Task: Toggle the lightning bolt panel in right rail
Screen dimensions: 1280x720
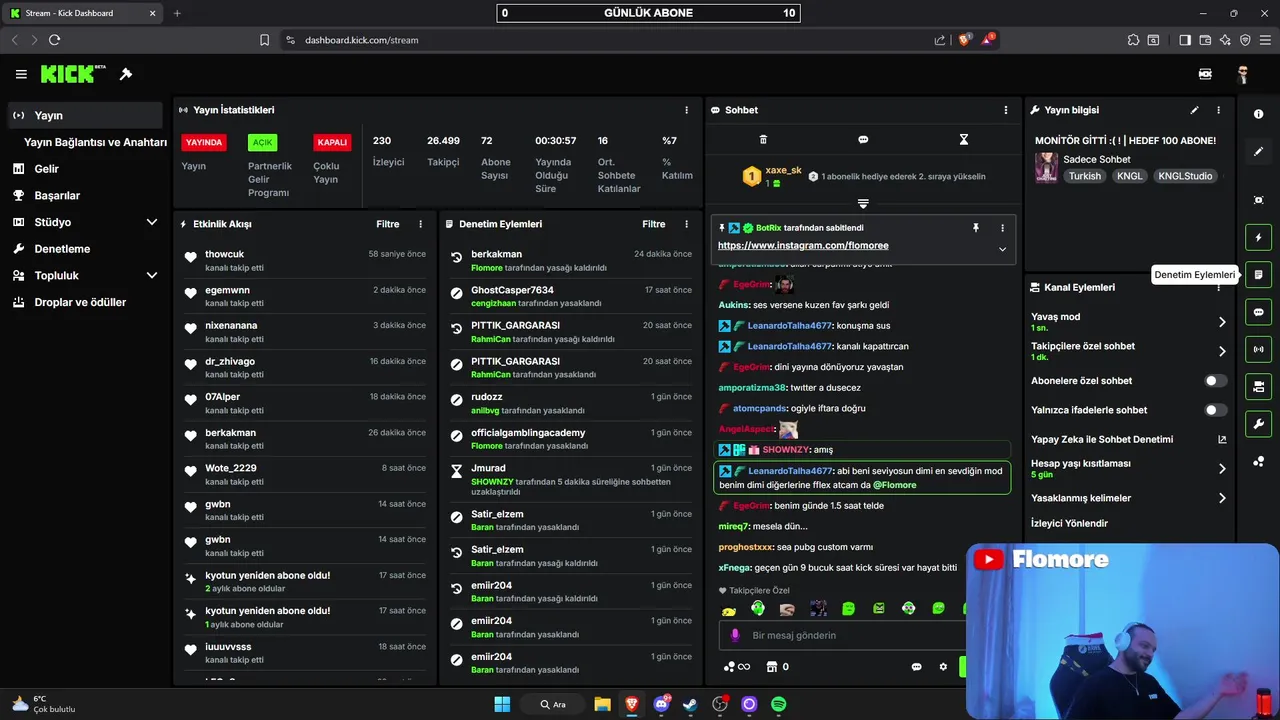Action: (1258, 238)
